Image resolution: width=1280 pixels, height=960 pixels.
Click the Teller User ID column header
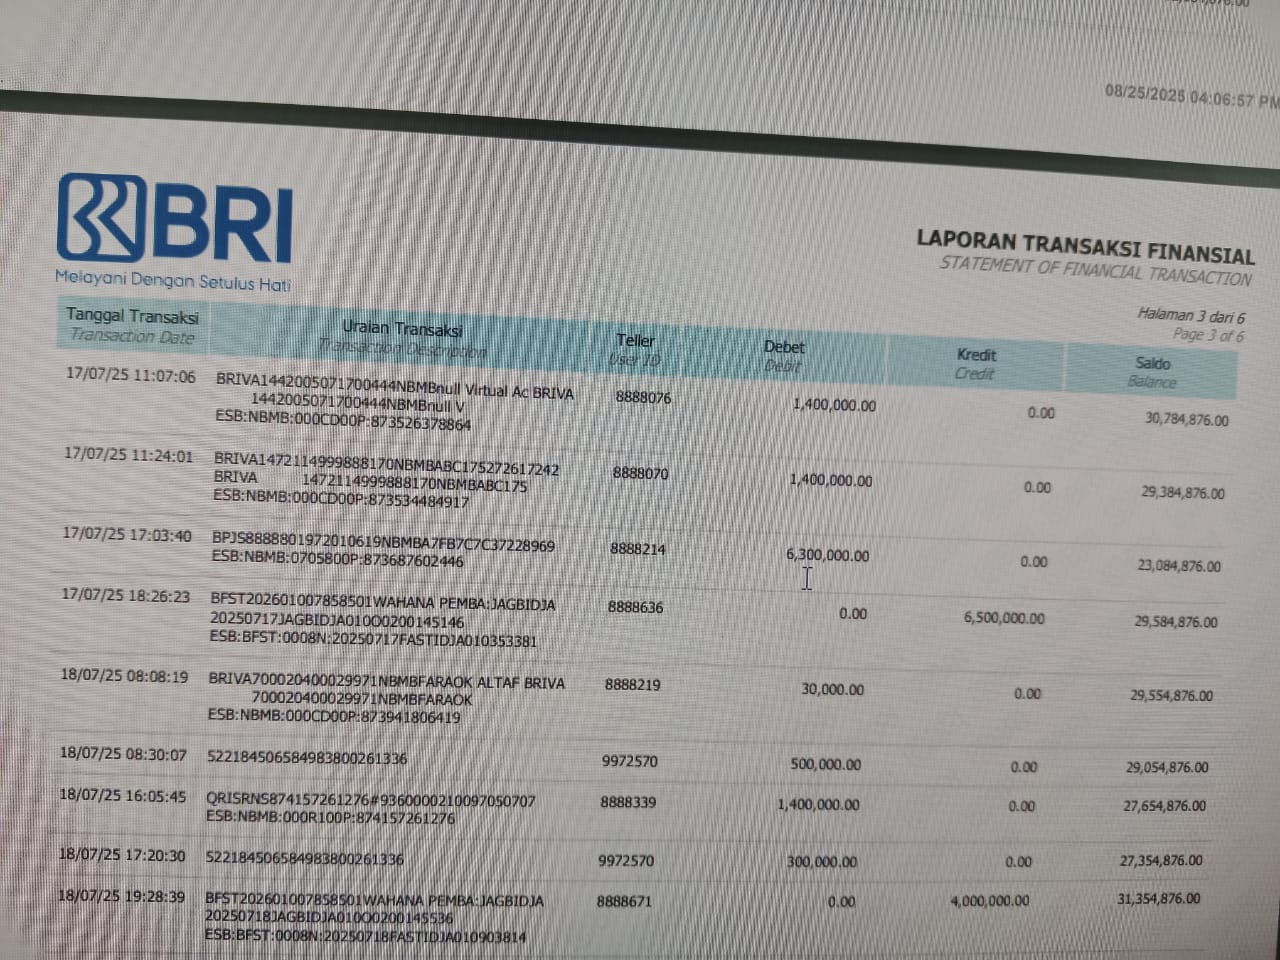point(635,349)
